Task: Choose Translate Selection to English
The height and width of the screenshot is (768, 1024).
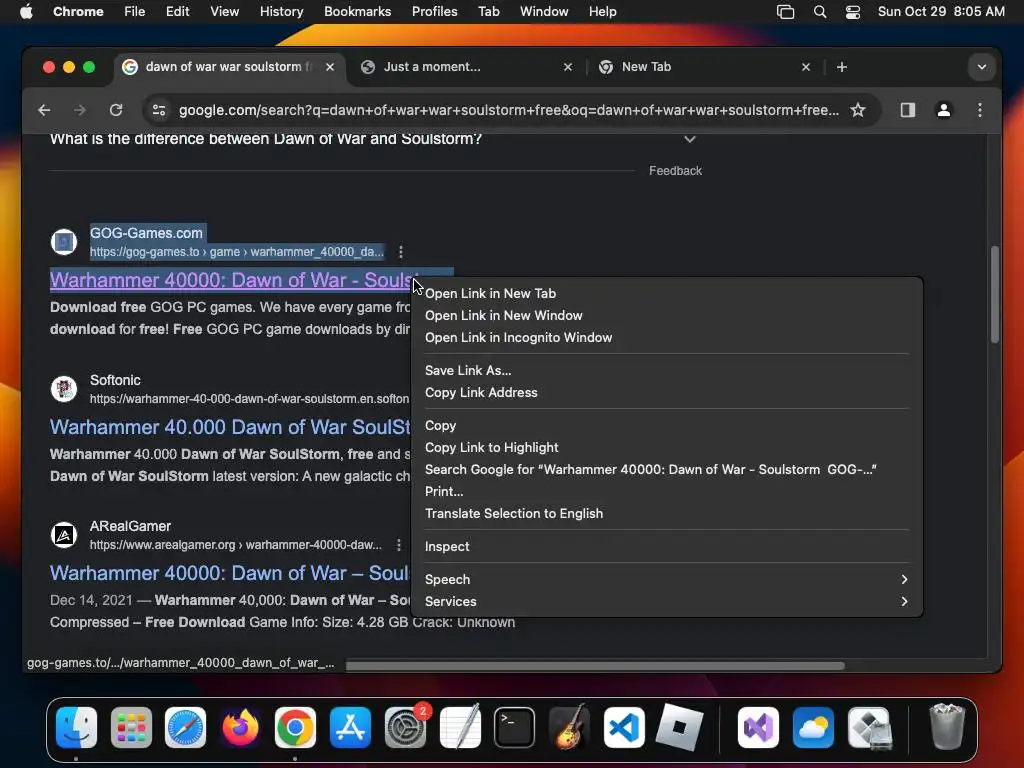Action: (667, 513)
